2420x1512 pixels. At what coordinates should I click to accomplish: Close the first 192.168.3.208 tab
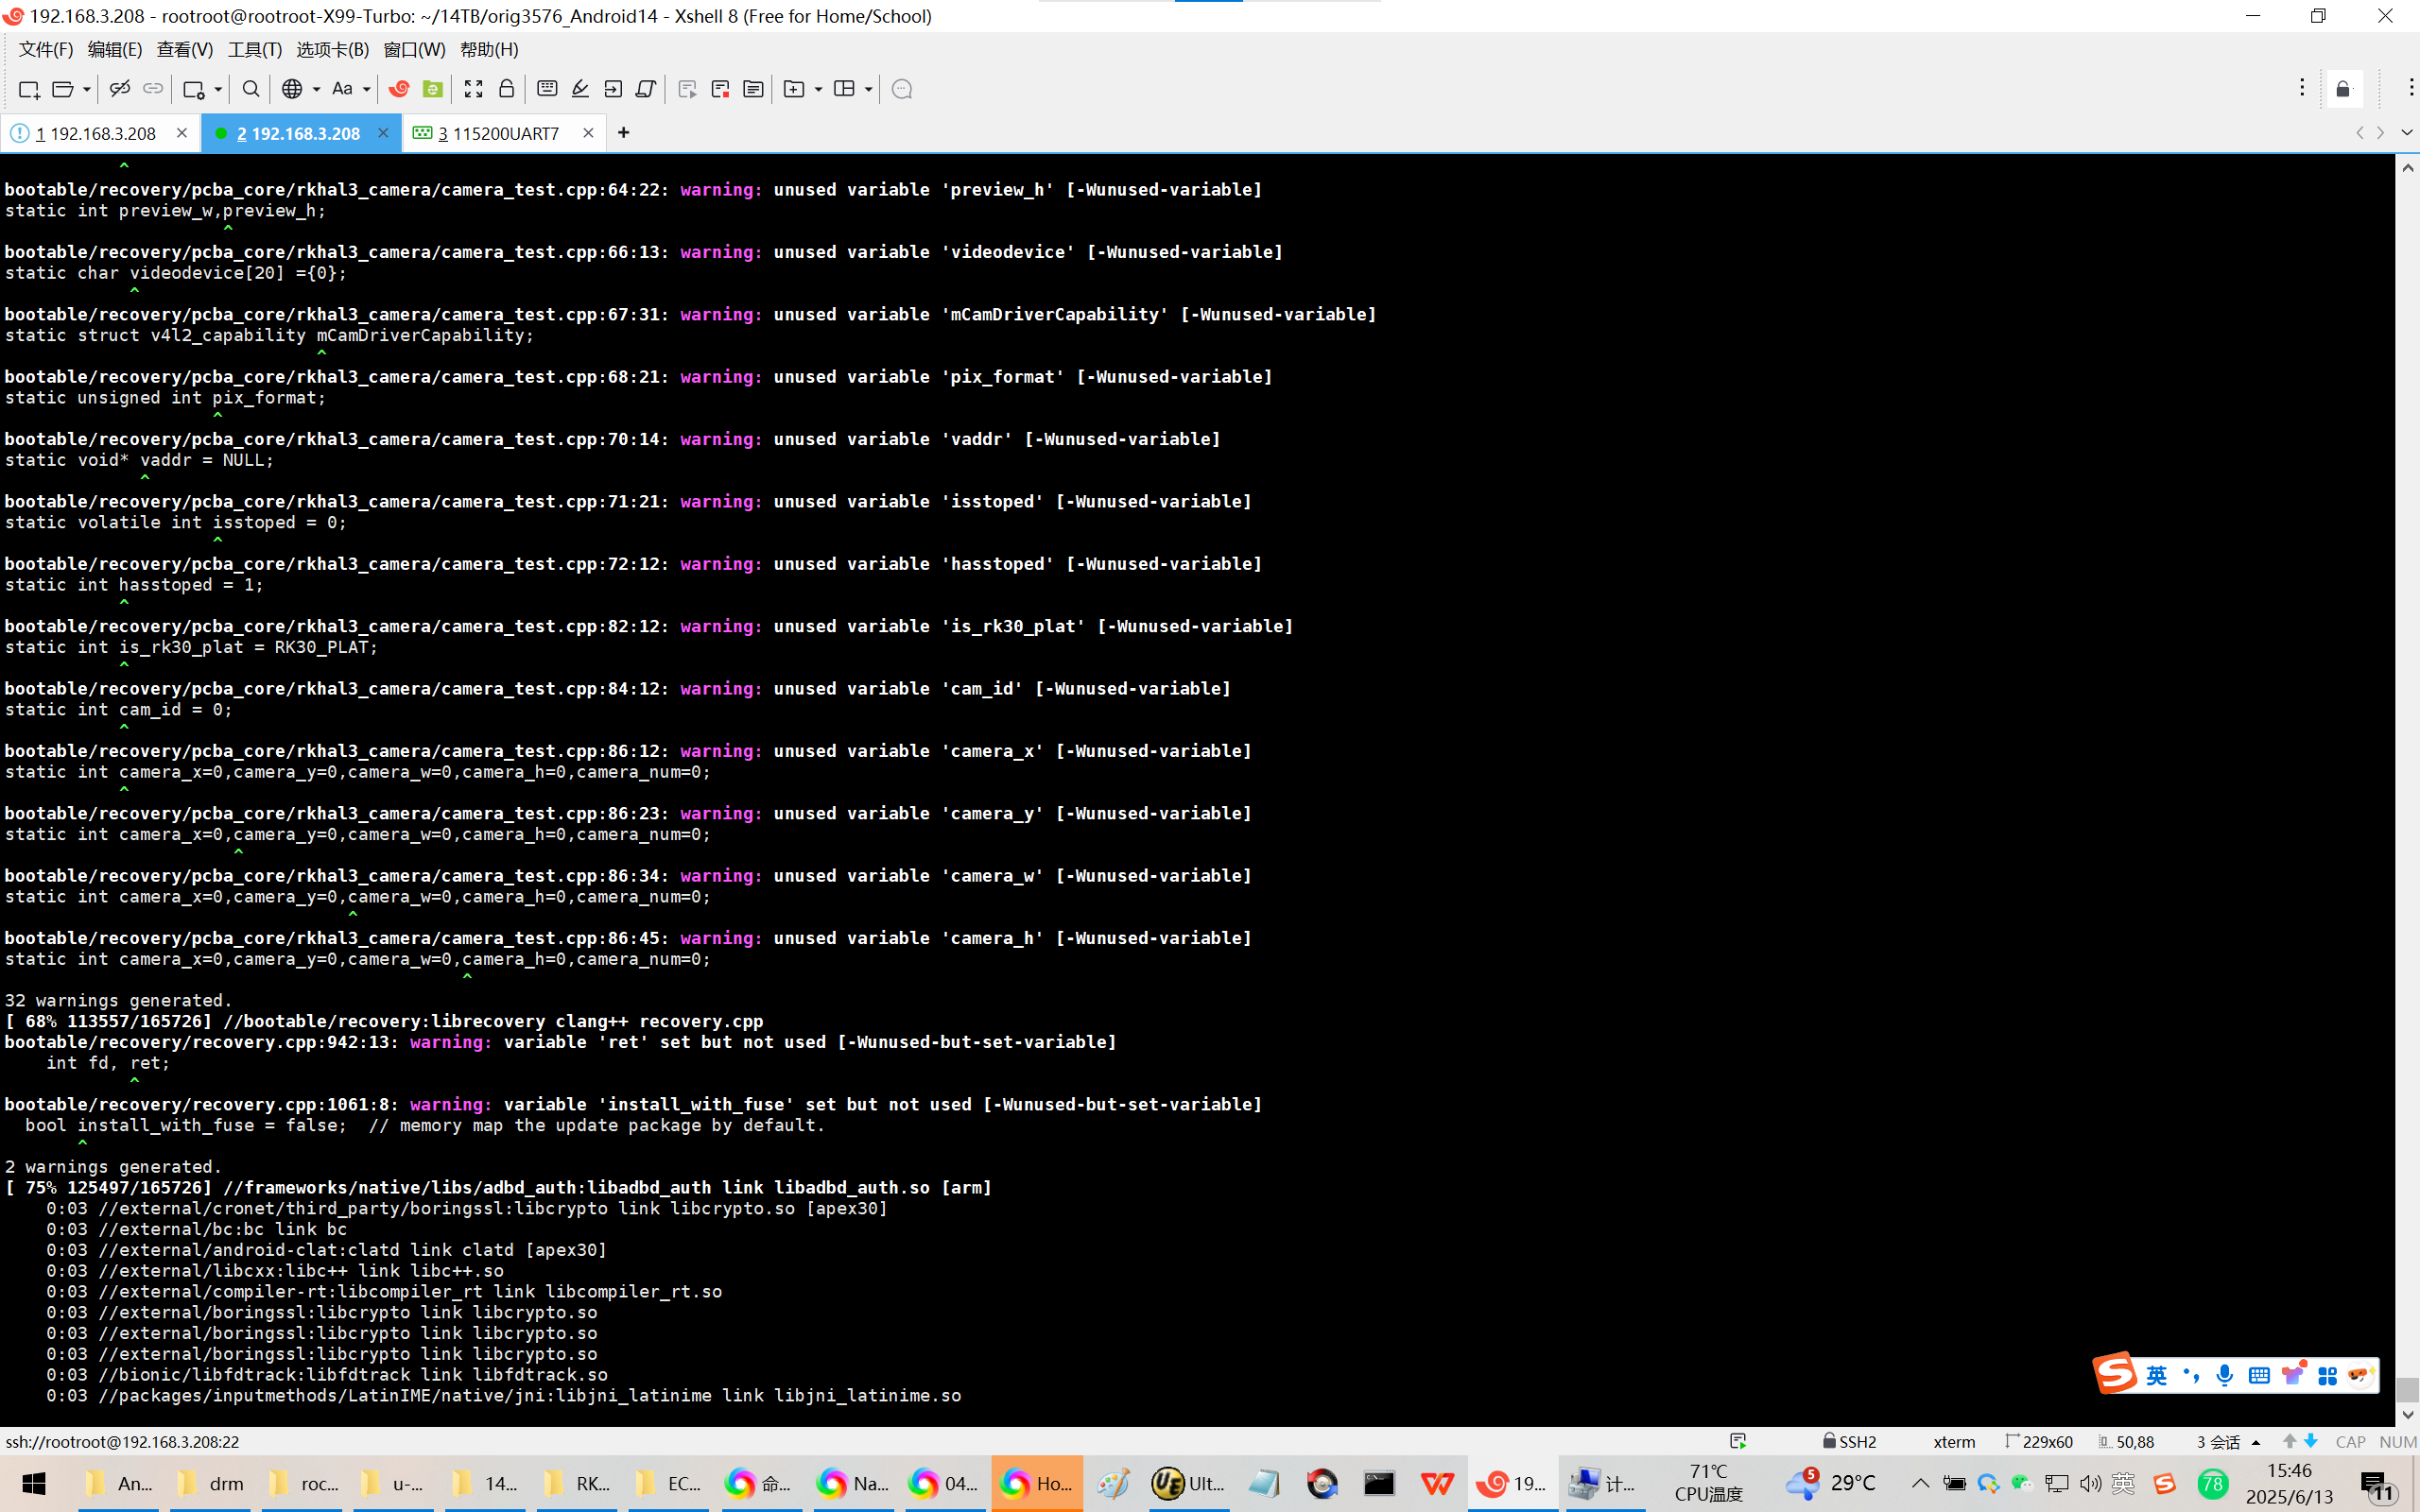pos(182,132)
